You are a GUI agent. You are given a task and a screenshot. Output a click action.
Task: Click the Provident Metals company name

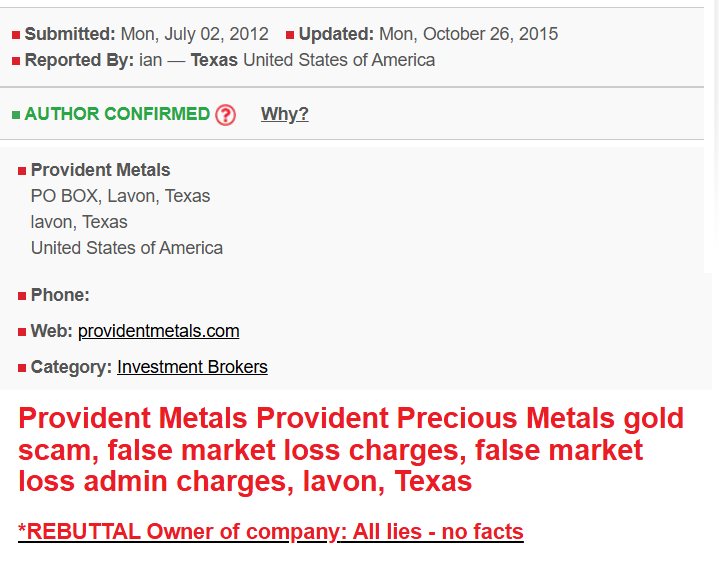click(100, 170)
